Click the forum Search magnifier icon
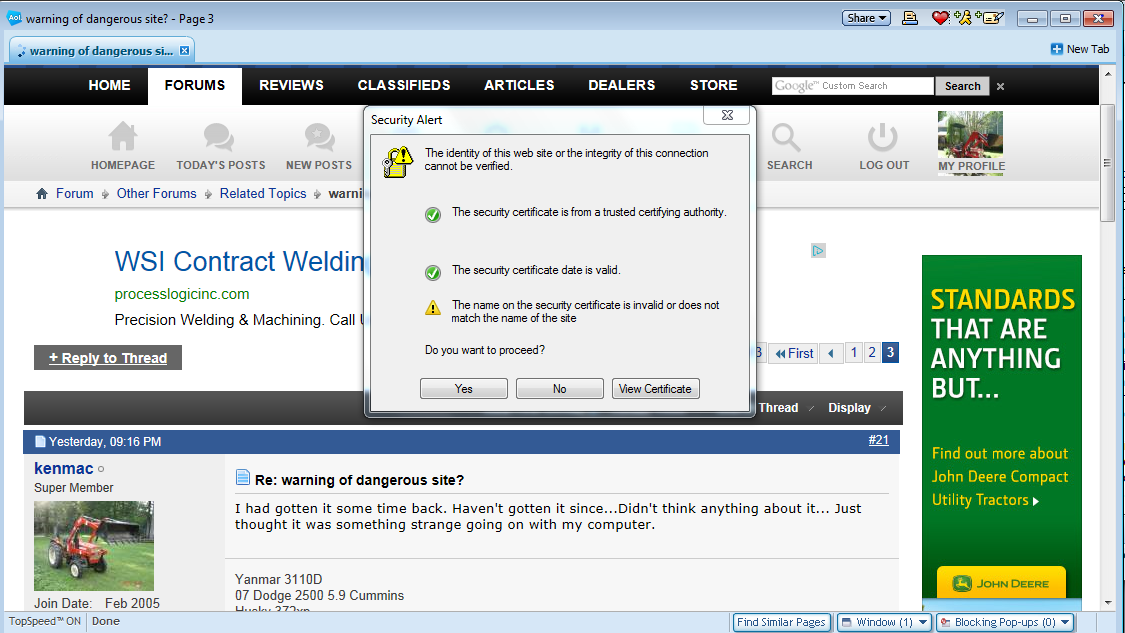The width and height of the screenshot is (1125, 633). coord(788,137)
